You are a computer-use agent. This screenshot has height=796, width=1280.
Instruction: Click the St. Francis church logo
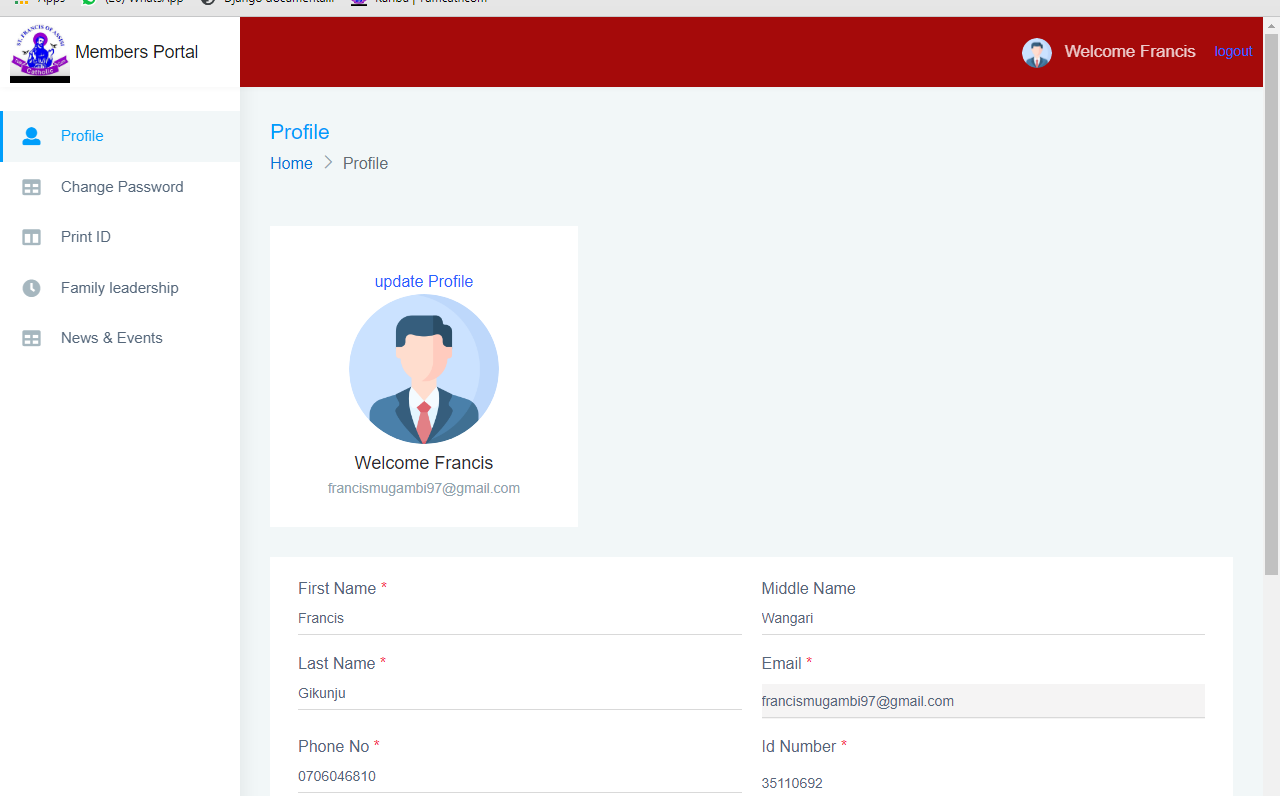pos(40,52)
